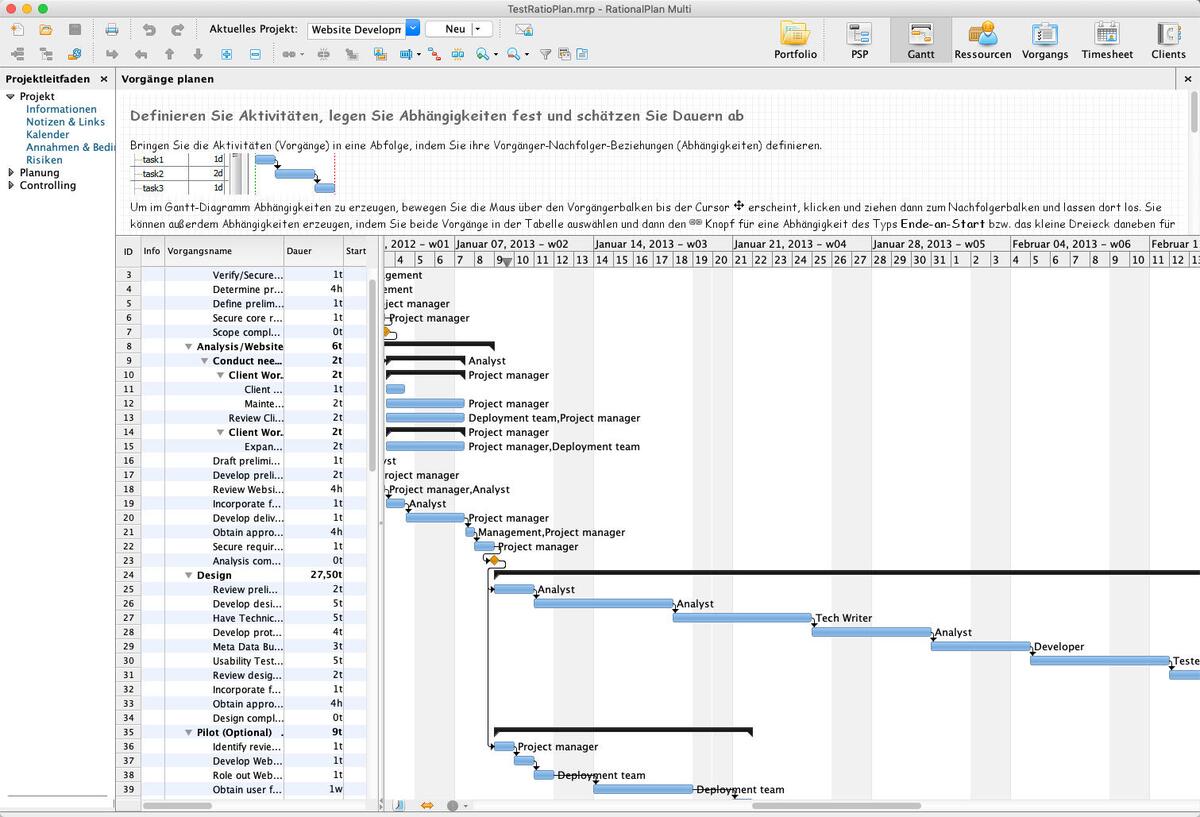Open the Aktuelles Projekt dropdown
Viewport: 1200px width, 817px height.
pos(411,28)
